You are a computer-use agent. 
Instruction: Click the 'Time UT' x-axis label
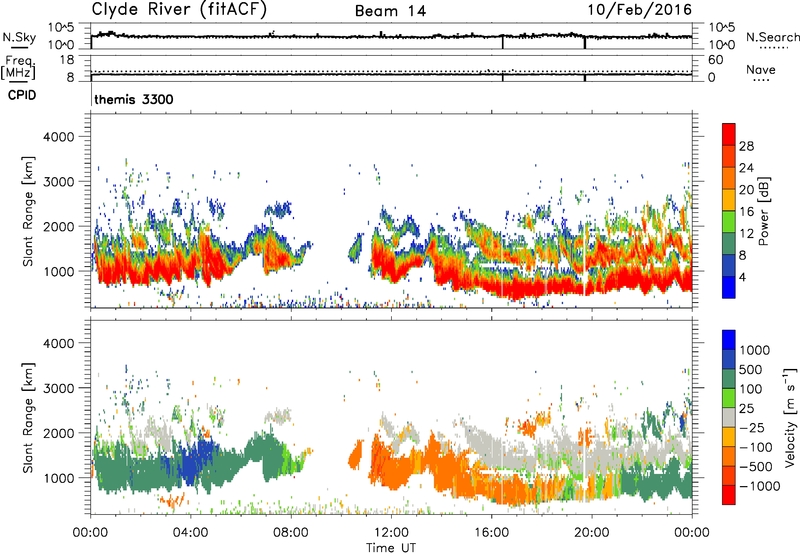coord(391,548)
